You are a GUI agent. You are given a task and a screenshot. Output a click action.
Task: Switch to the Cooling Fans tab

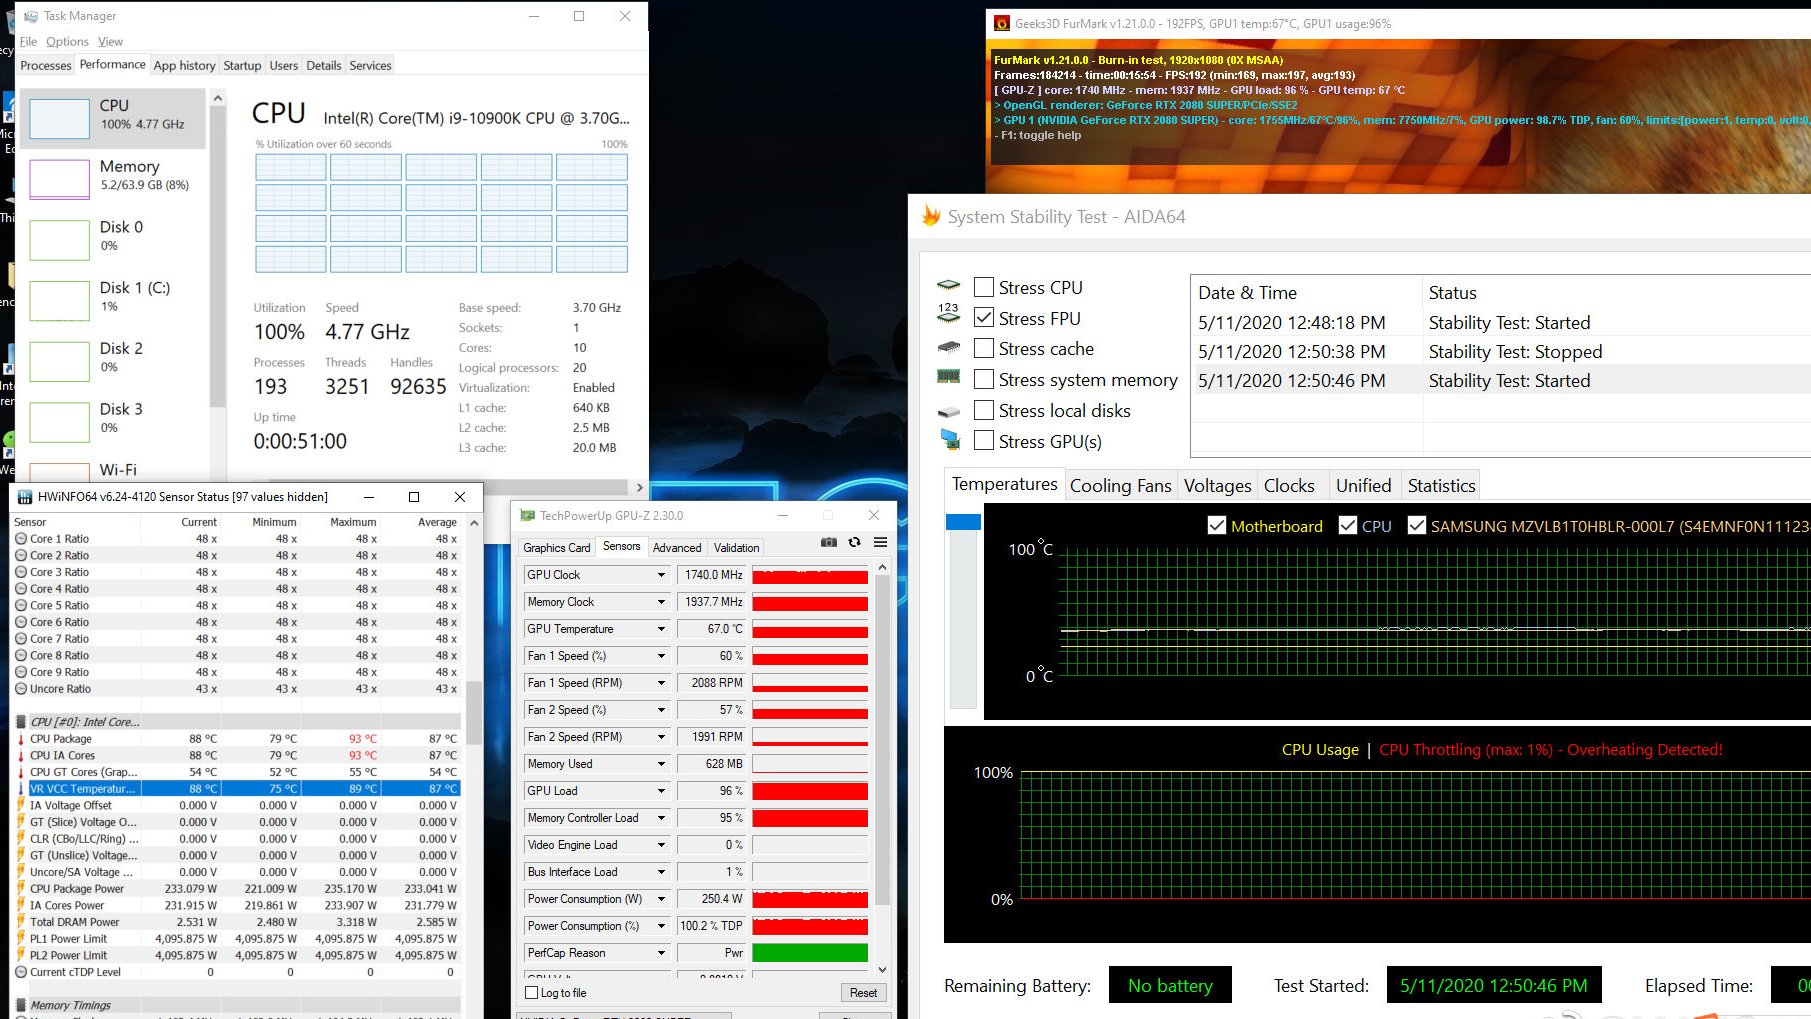click(1120, 485)
